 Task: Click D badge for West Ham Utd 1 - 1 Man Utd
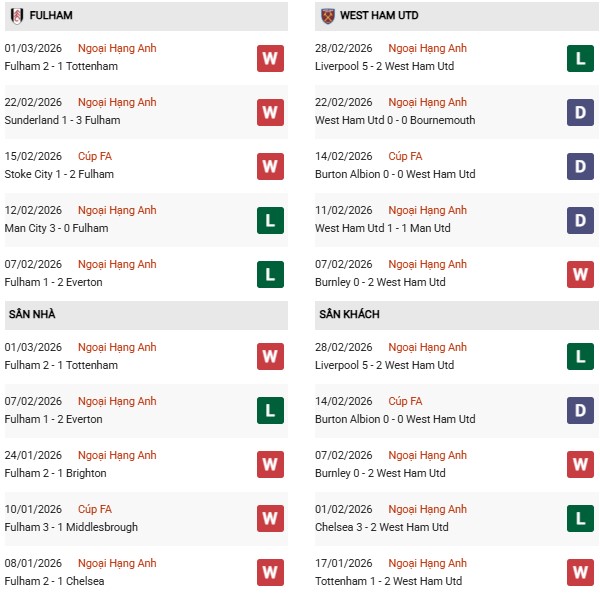[x=580, y=220]
